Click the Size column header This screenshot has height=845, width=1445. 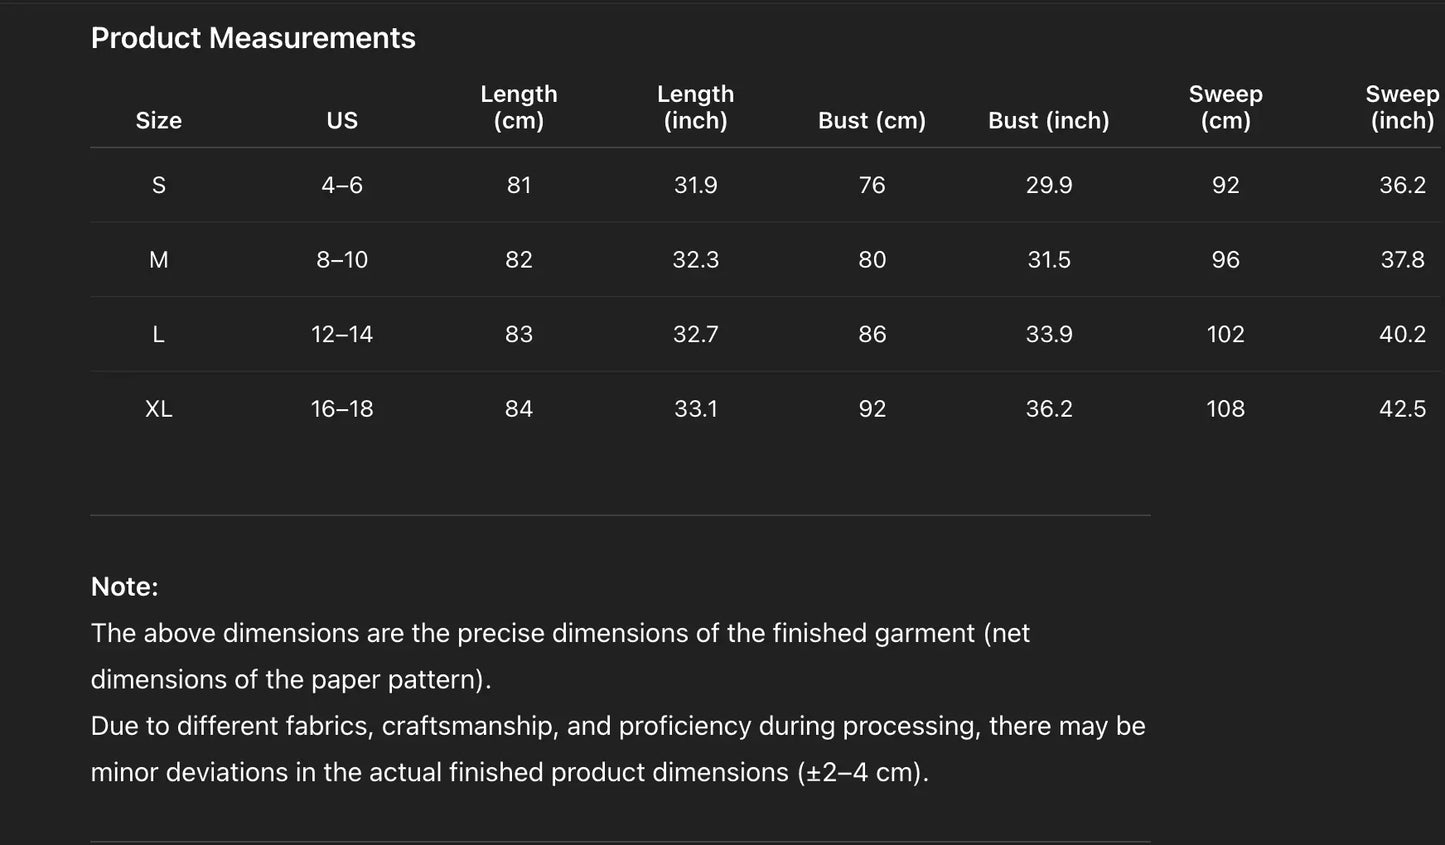(159, 120)
